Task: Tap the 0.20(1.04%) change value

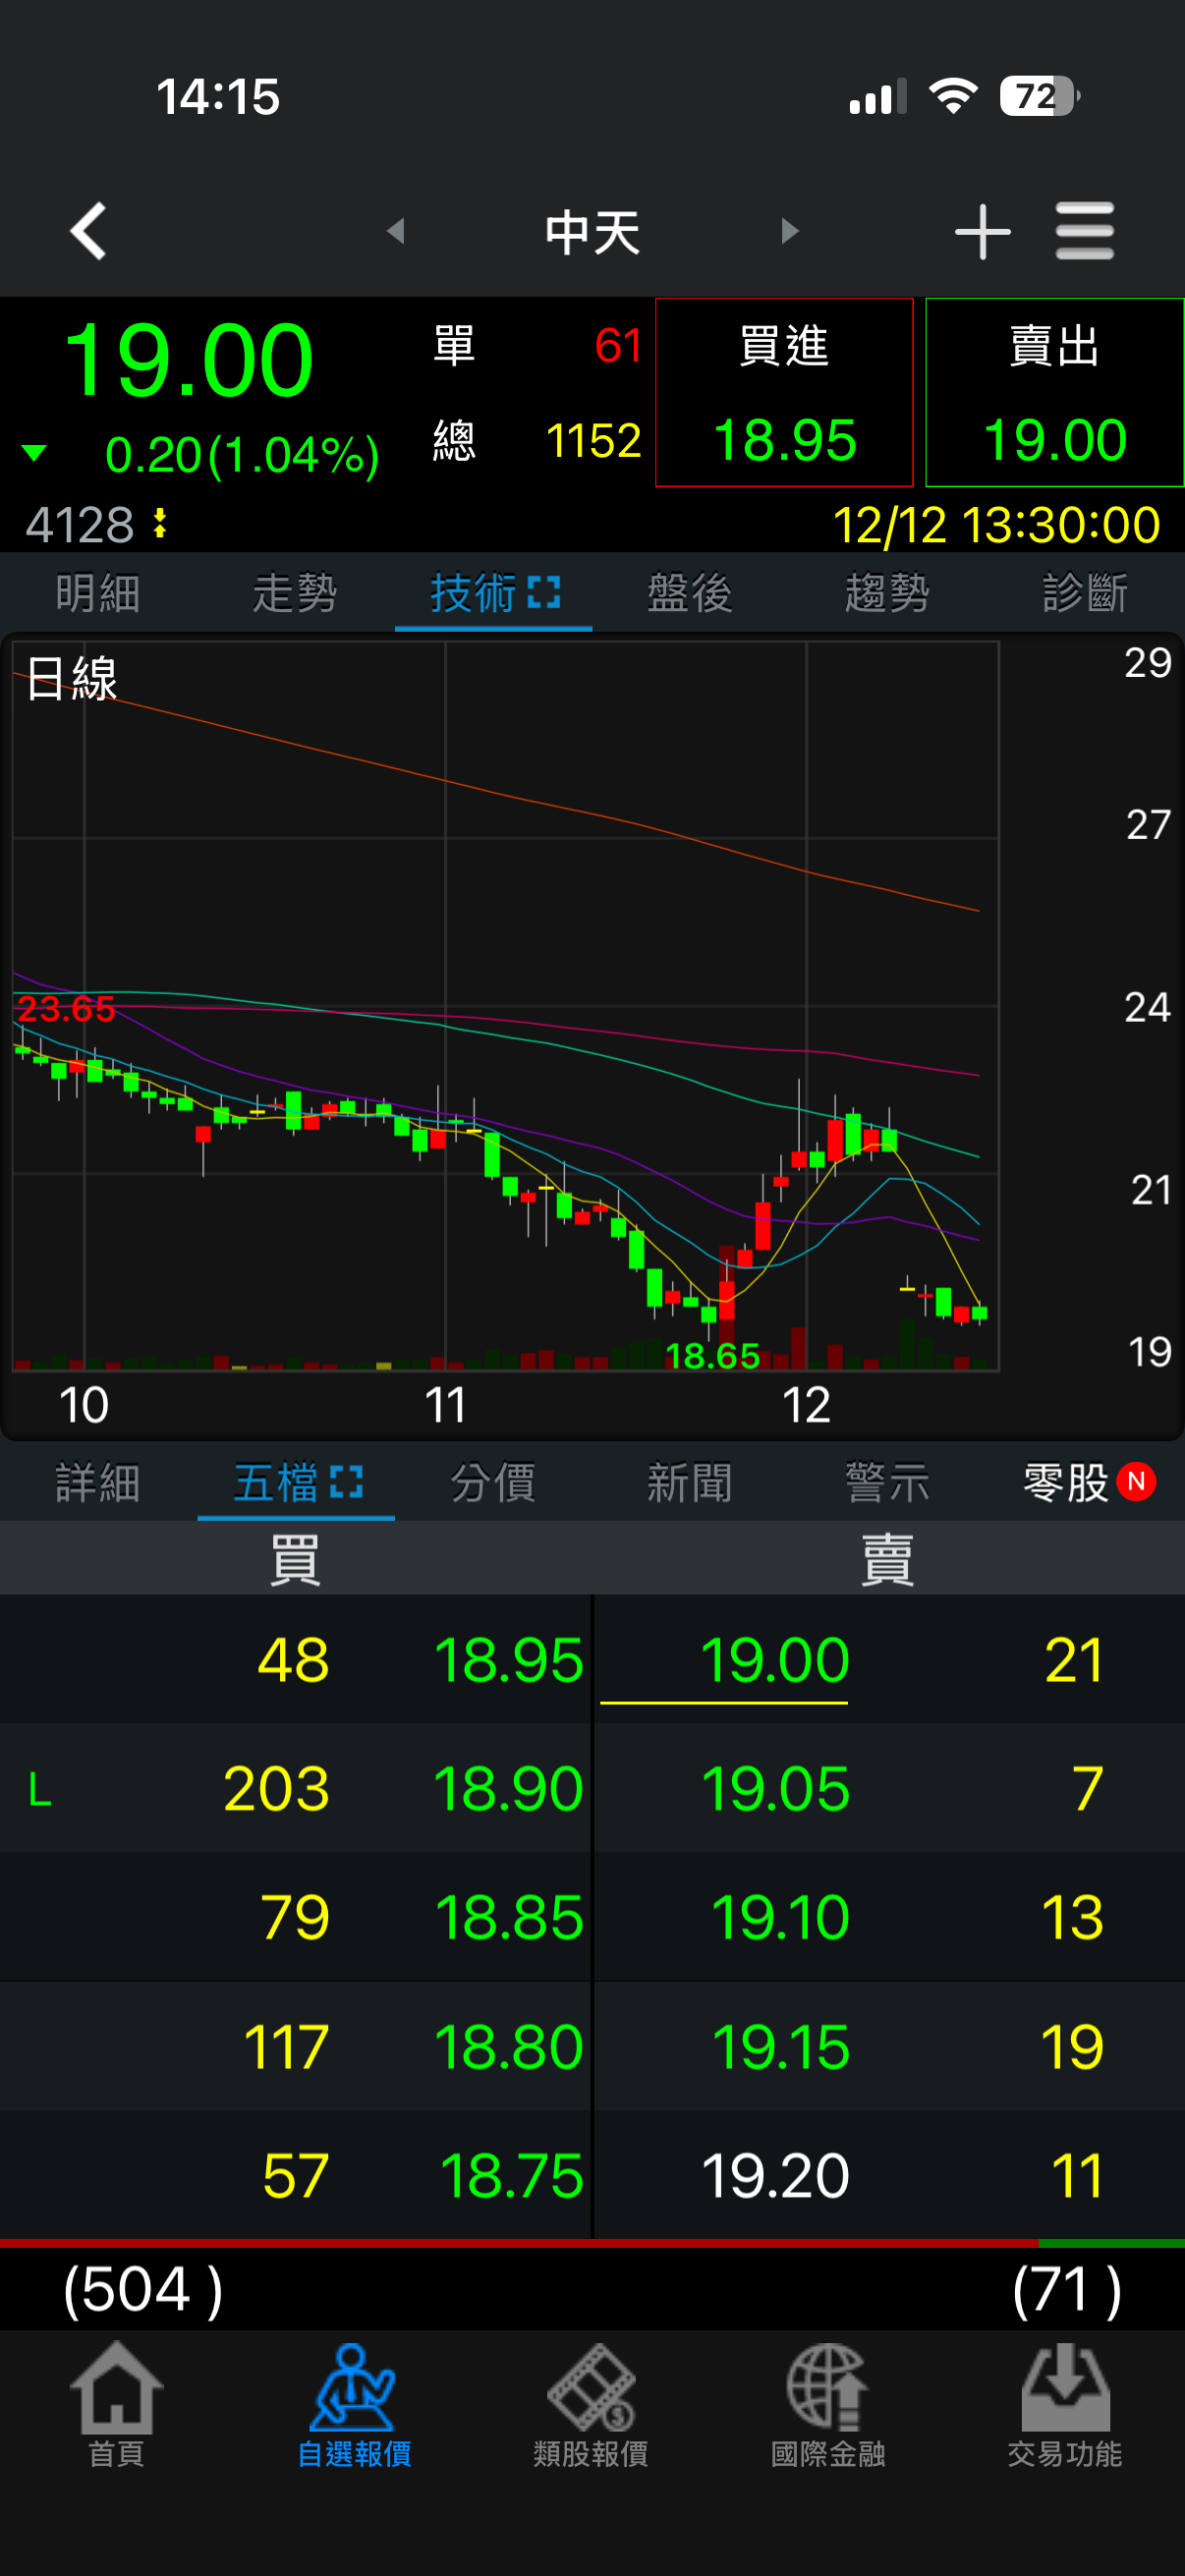Action: tap(242, 455)
